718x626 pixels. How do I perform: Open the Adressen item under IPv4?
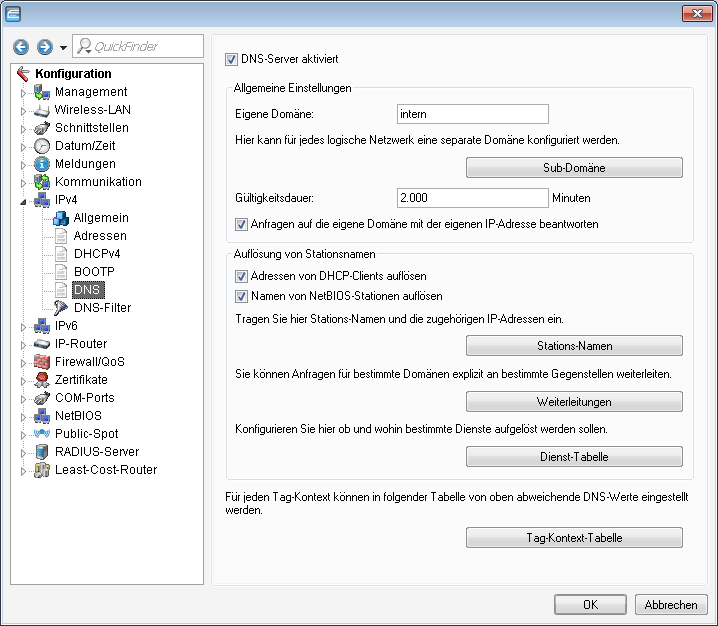pyautogui.click(x=100, y=236)
